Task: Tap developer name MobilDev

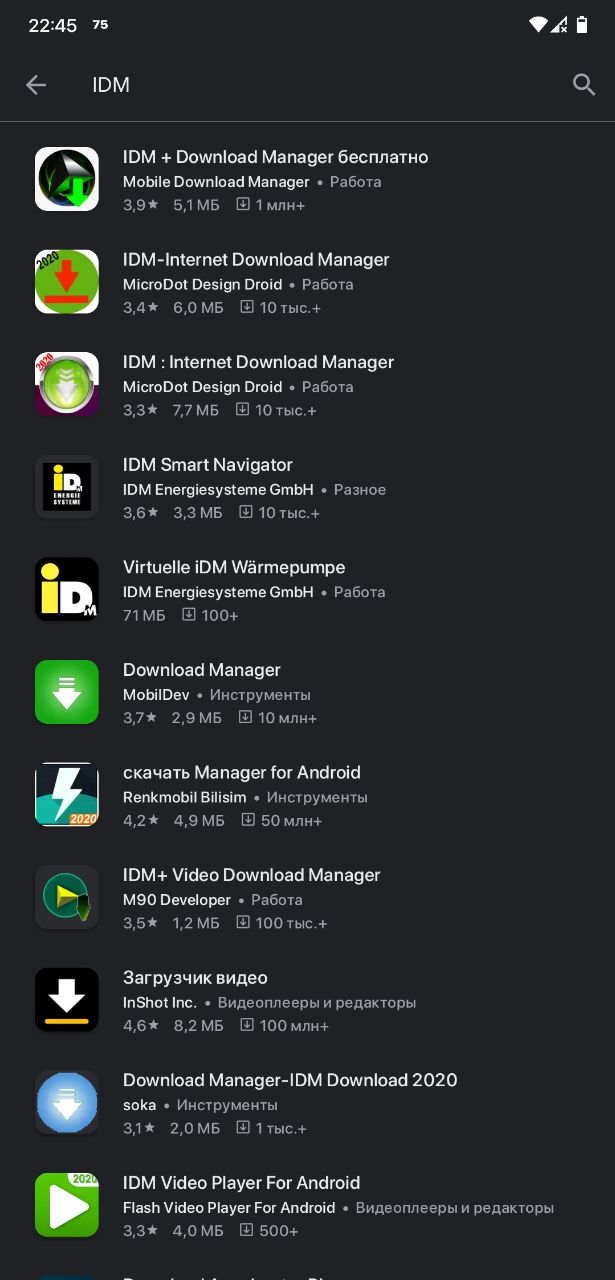Action: pos(156,695)
